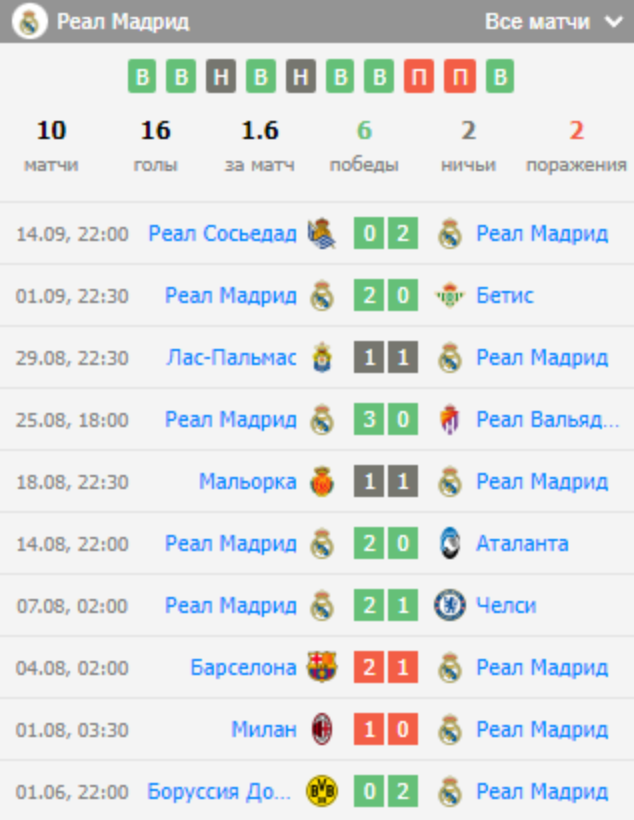Screen dimensions: 634x820
Task: Click the Mallorca team crest
Action: click(x=322, y=482)
